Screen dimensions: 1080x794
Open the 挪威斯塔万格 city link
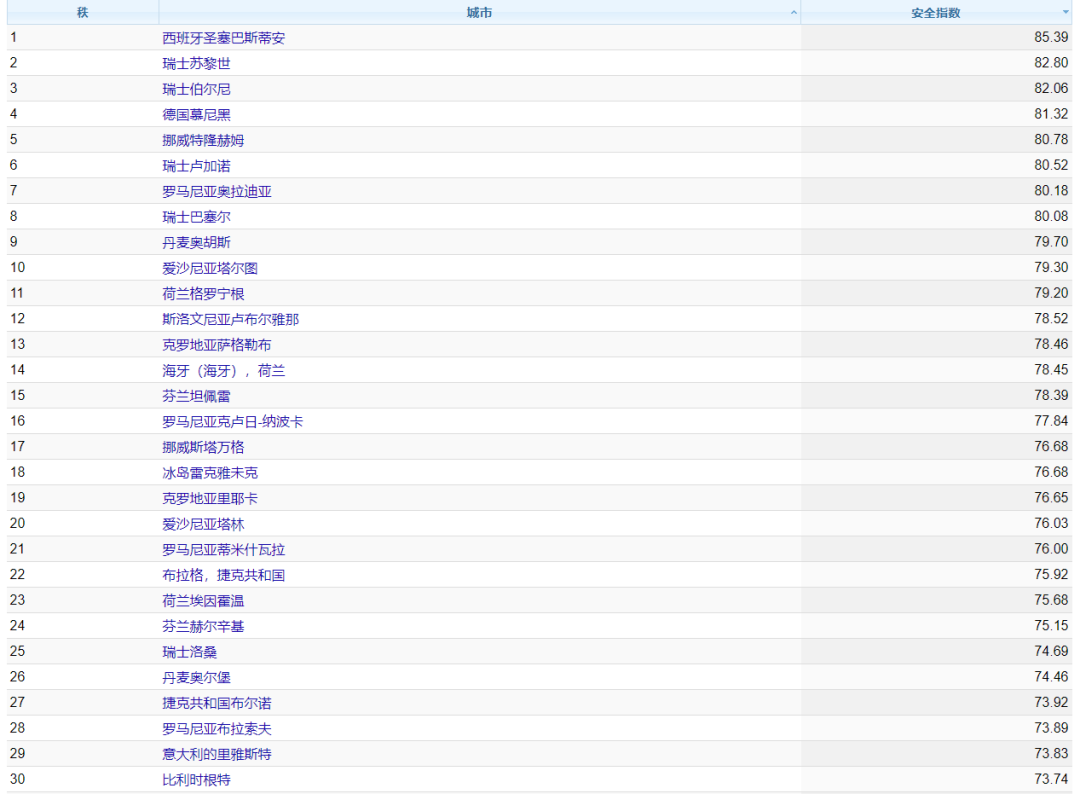click(x=203, y=447)
